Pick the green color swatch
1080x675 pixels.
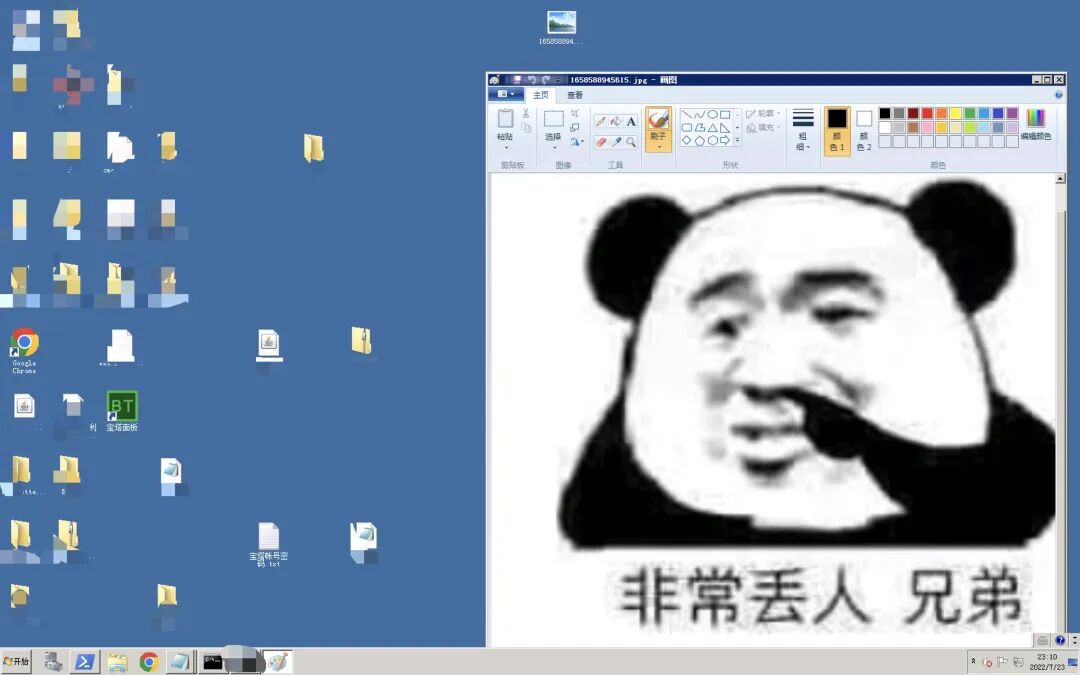[970, 113]
